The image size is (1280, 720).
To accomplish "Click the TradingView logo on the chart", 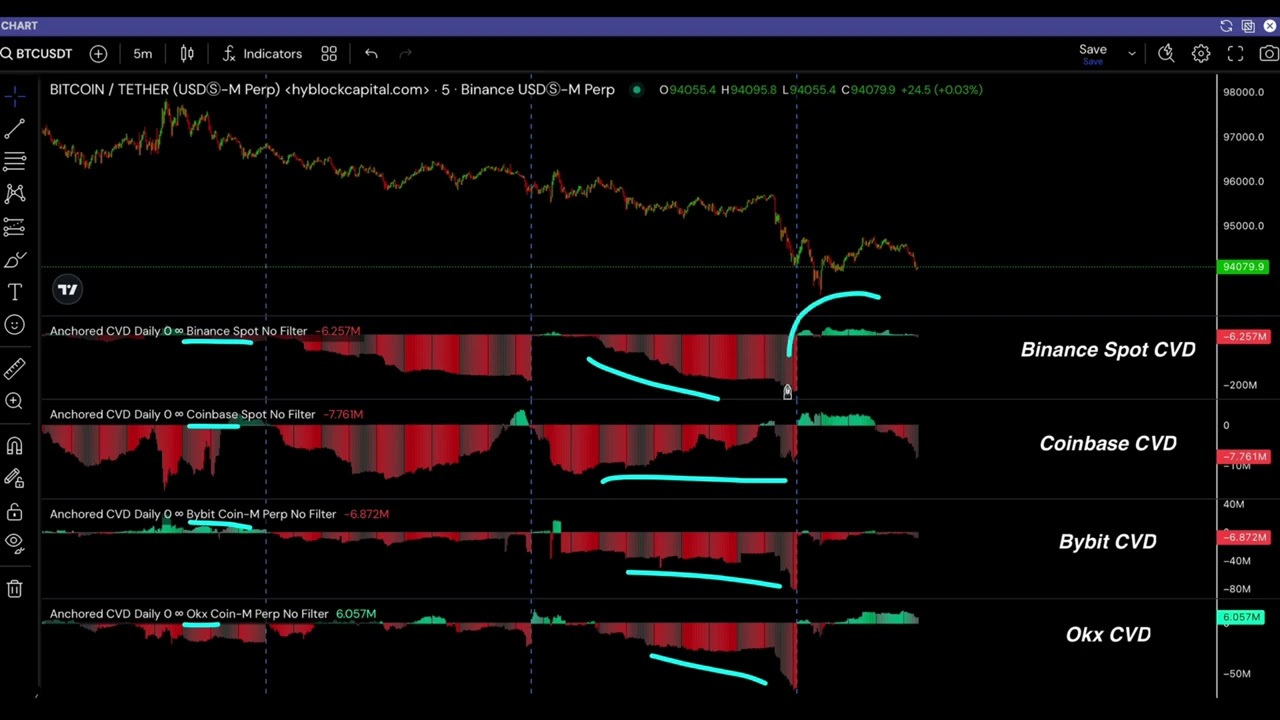I will click(67, 290).
